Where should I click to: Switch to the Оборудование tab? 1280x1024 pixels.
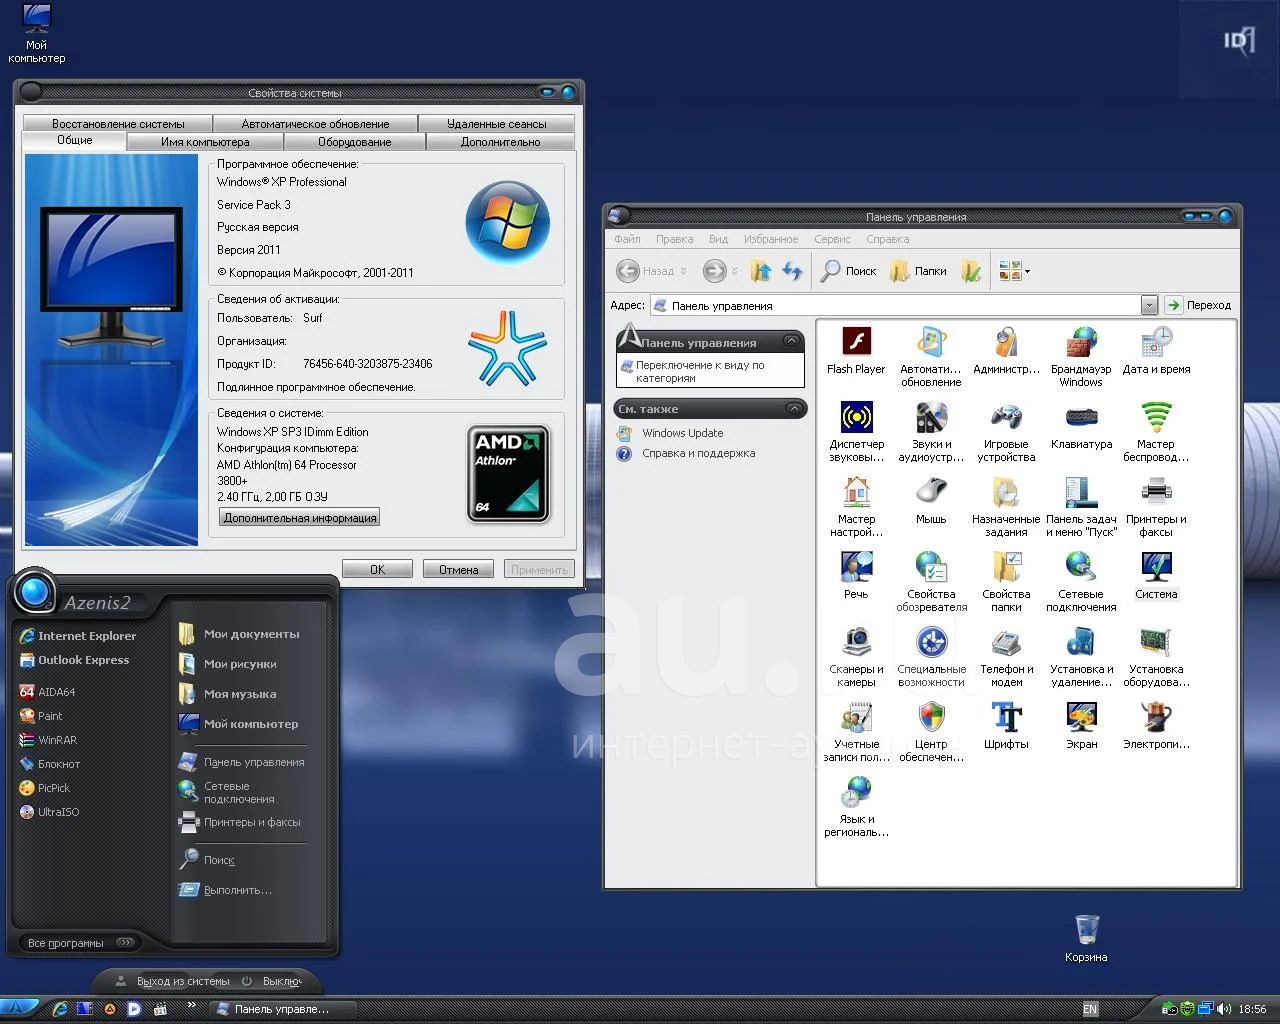coord(355,142)
